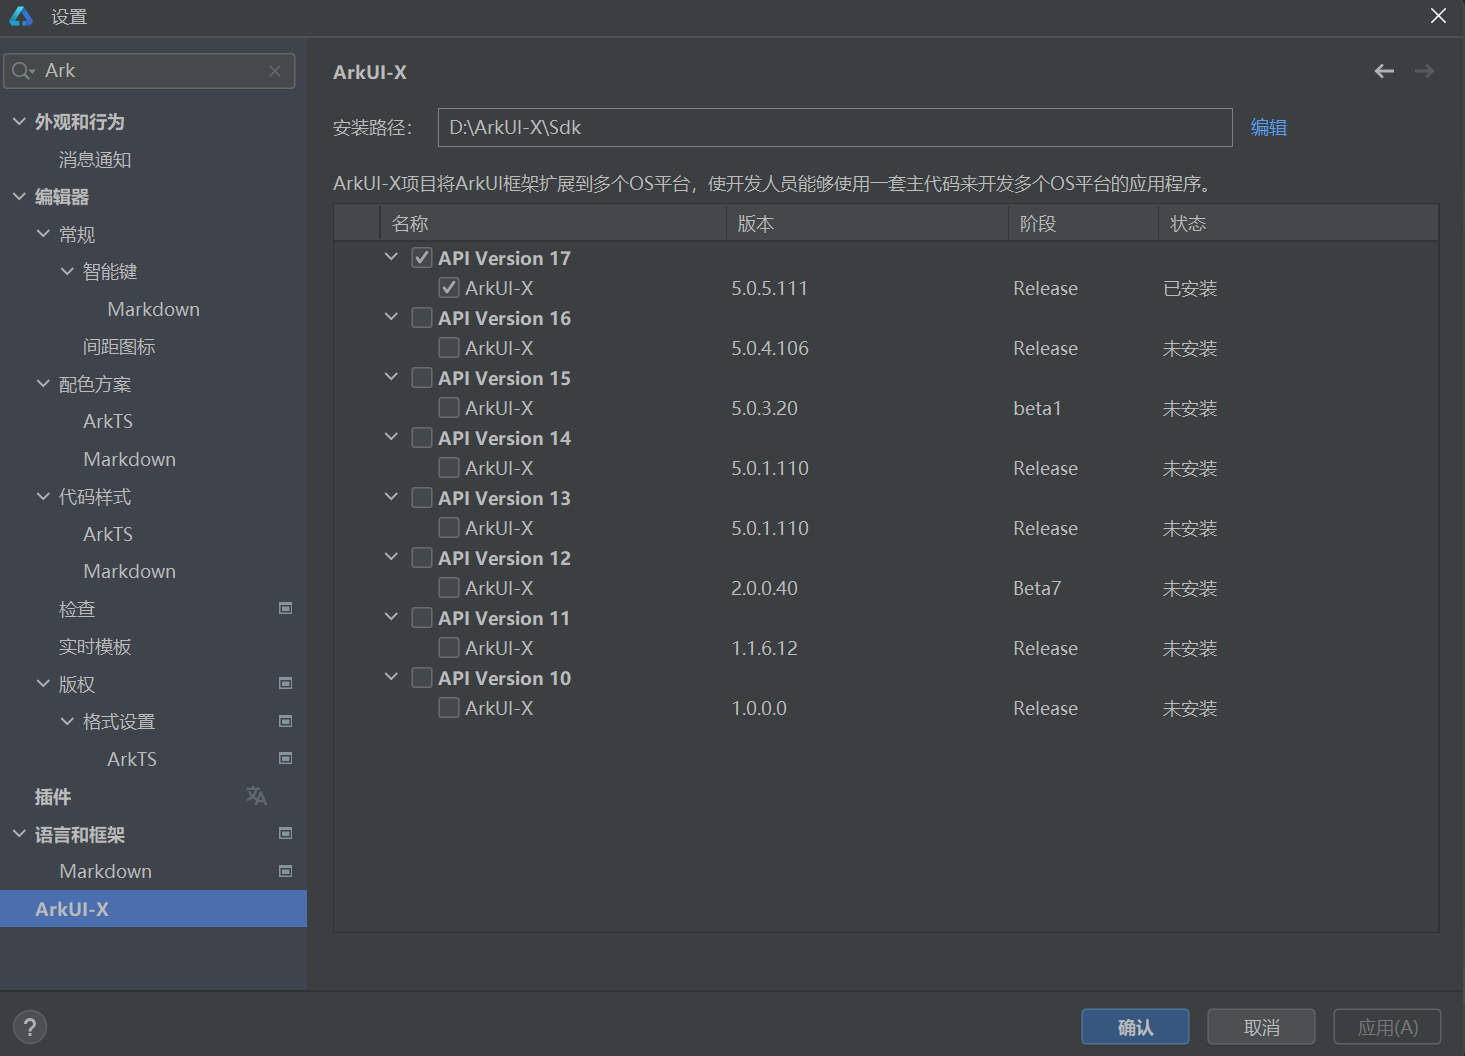Screen dimensions: 1465x1056
Task: Select ArkTS under 配色方案
Action: (108, 421)
